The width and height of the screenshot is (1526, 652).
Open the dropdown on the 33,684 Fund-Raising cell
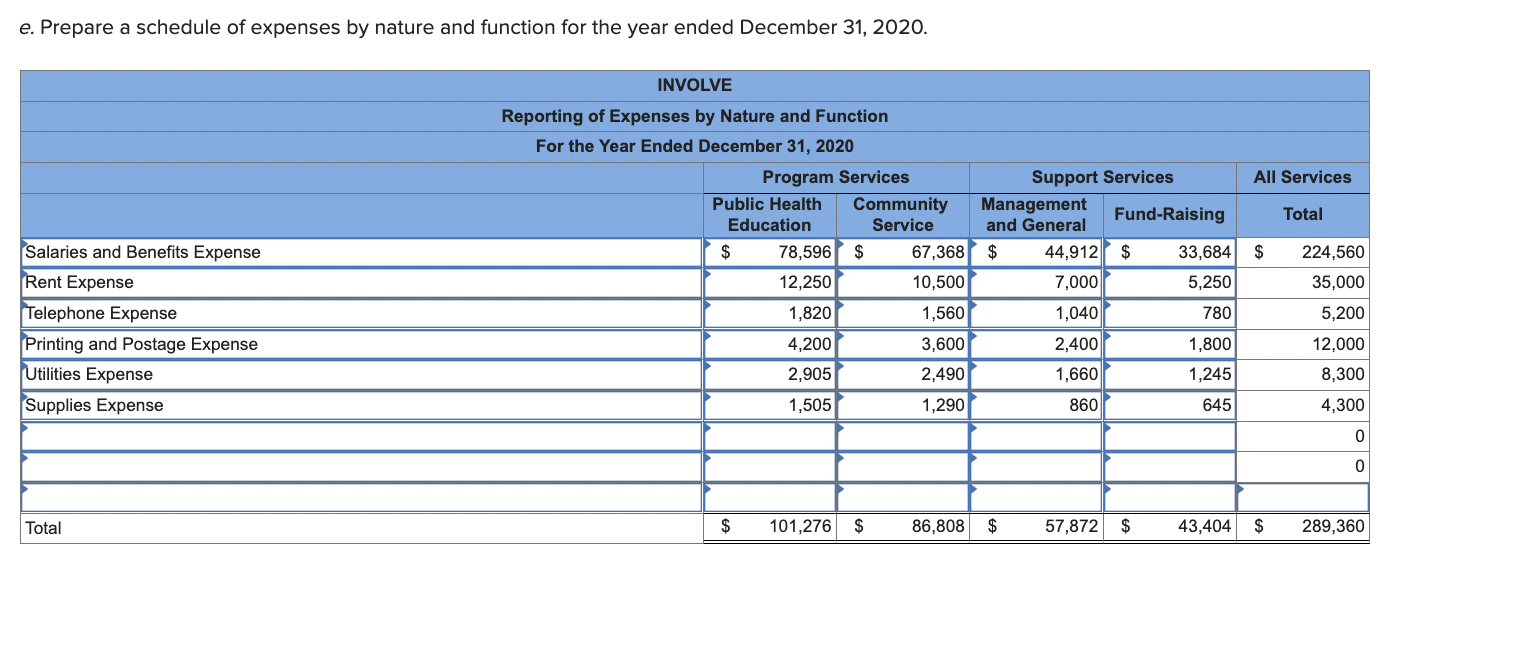(1107, 243)
